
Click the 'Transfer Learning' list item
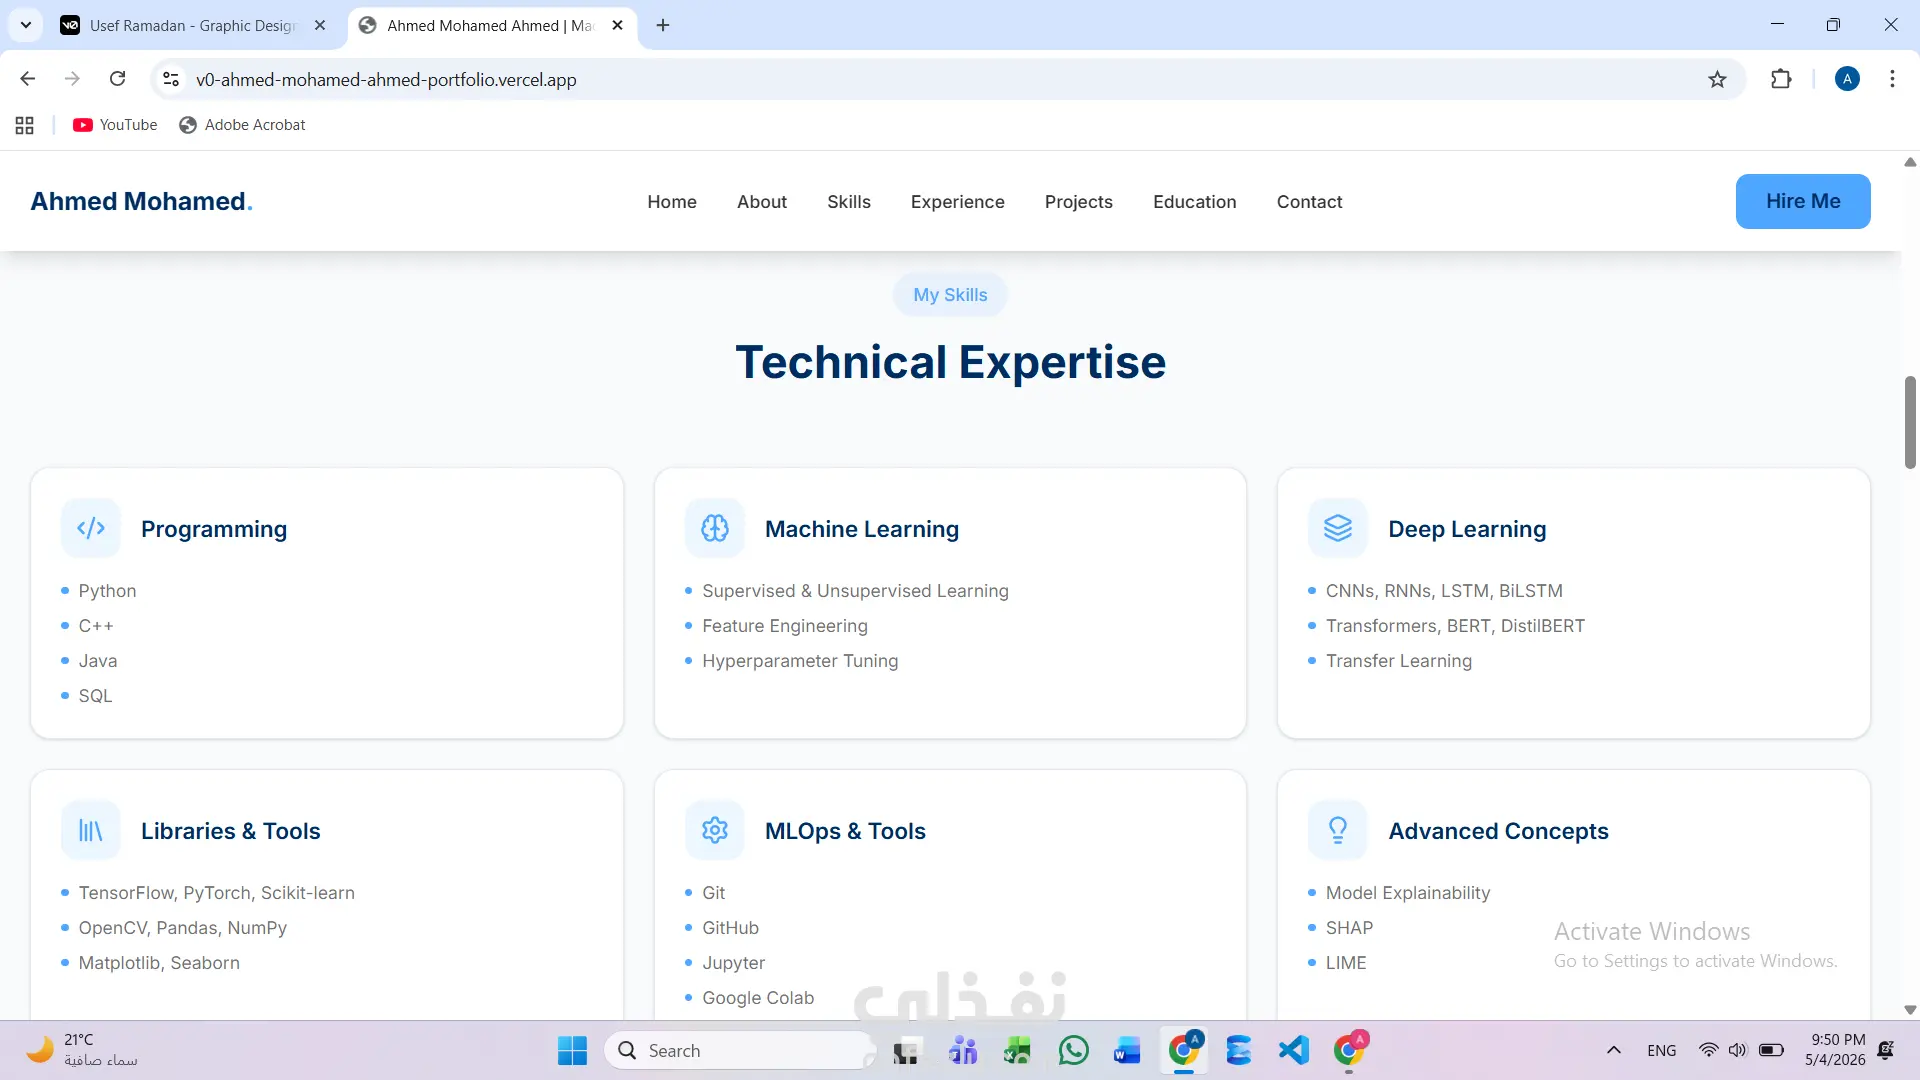tap(1398, 661)
